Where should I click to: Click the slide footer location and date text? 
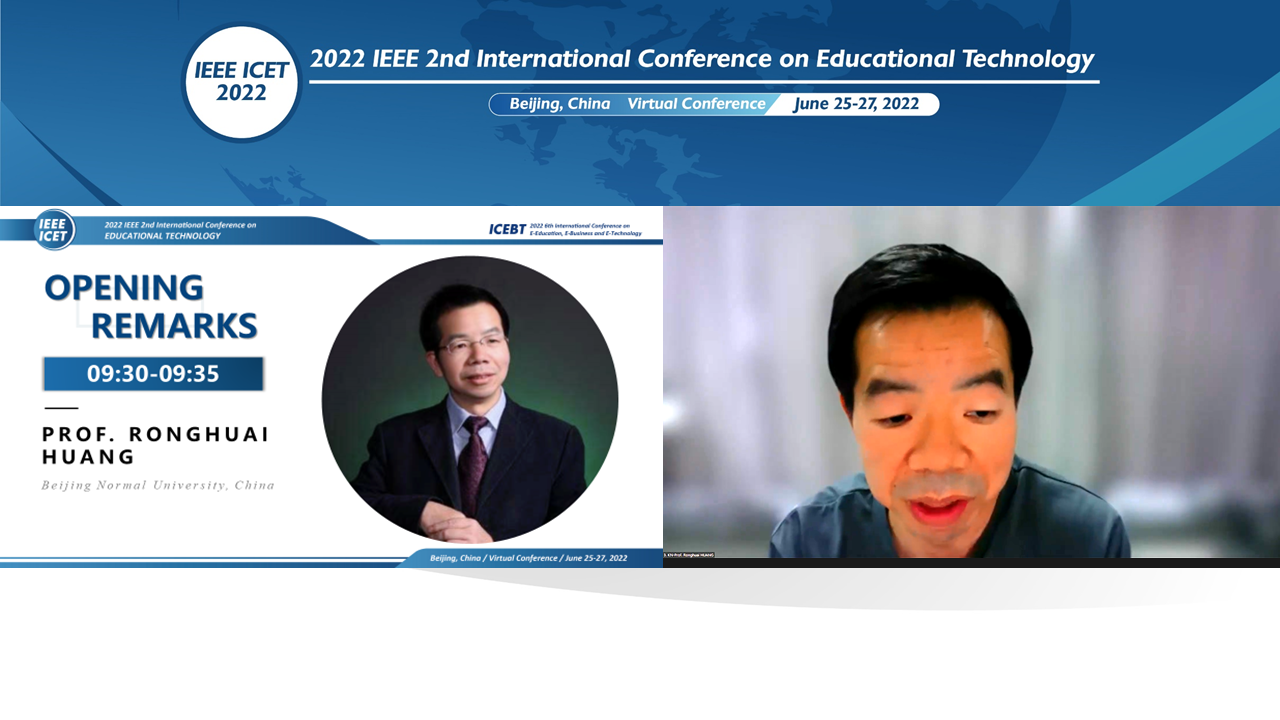click(x=529, y=558)
